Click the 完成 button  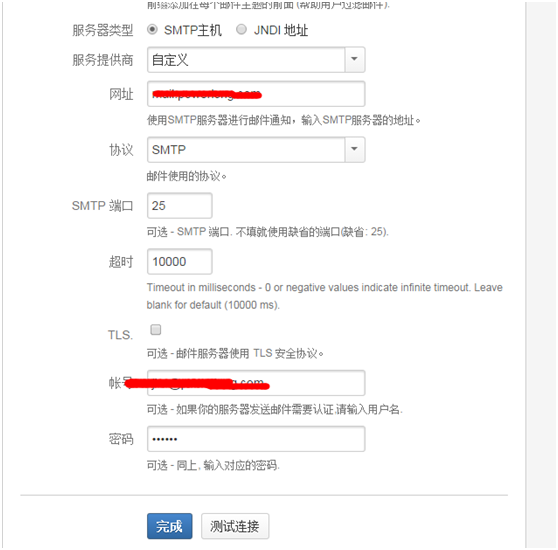169,526
